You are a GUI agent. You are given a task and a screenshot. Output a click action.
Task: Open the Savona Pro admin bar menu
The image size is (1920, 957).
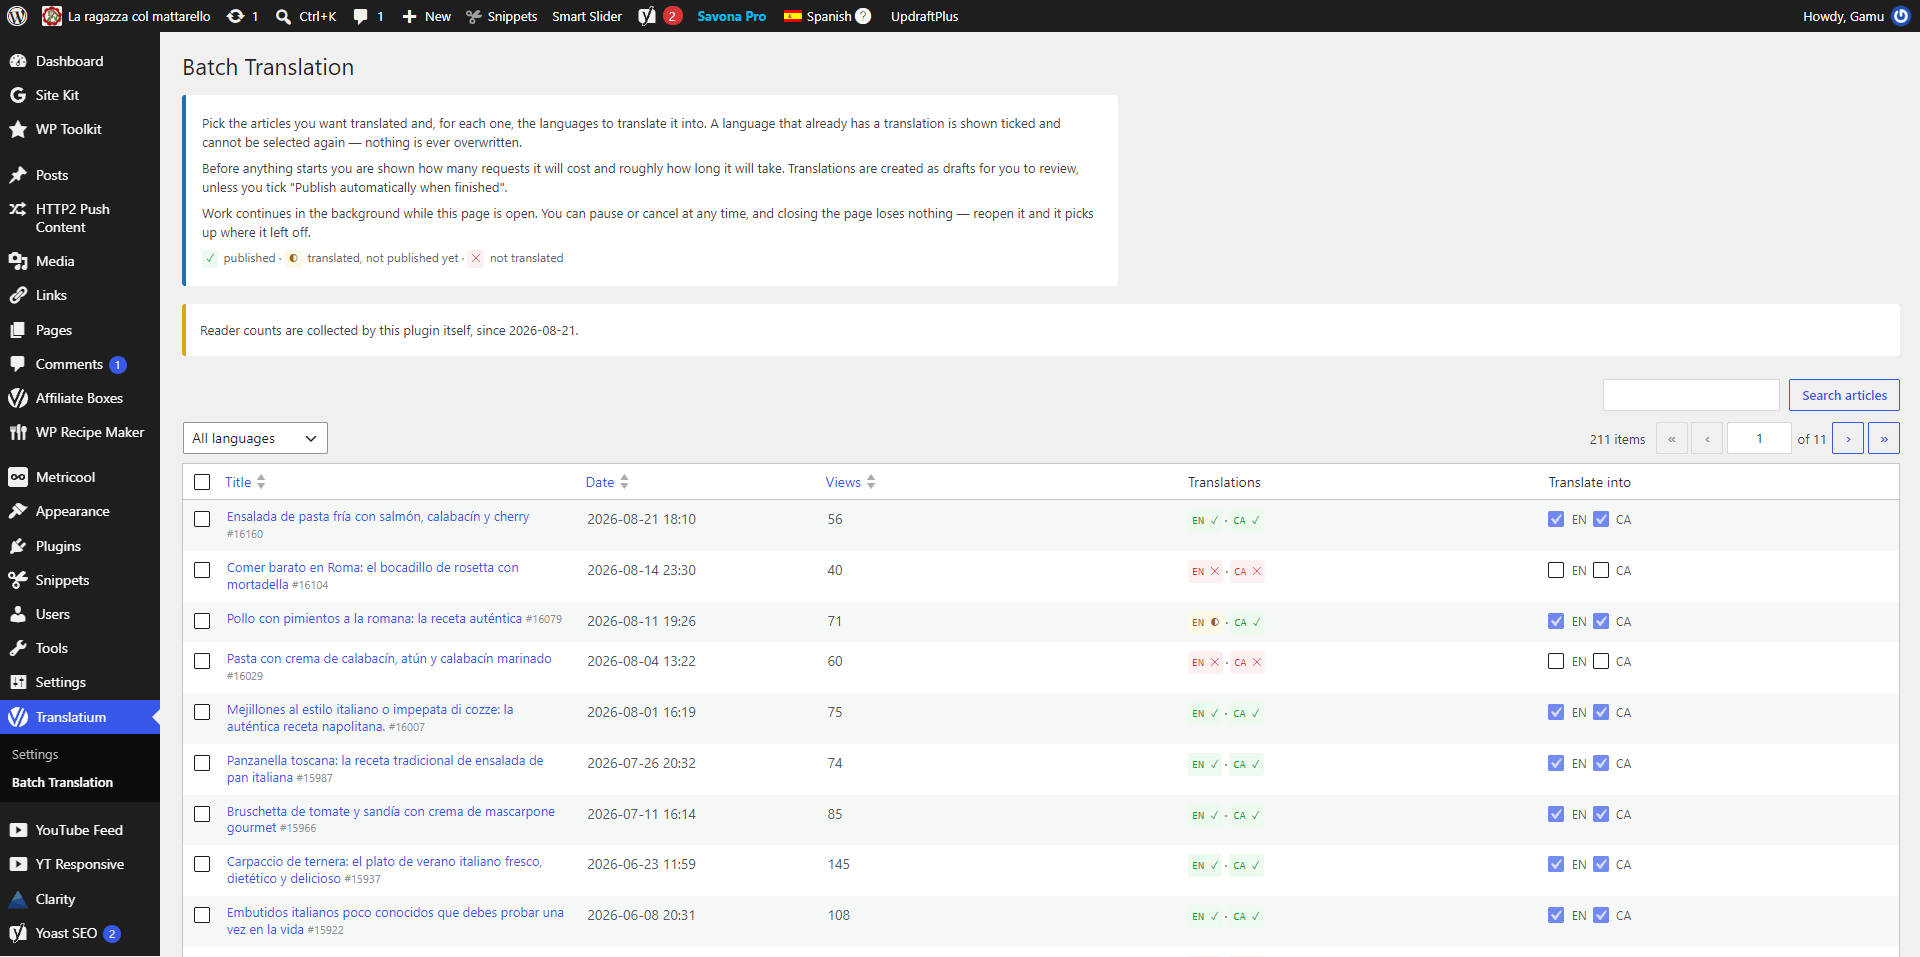tap(731, 16)
